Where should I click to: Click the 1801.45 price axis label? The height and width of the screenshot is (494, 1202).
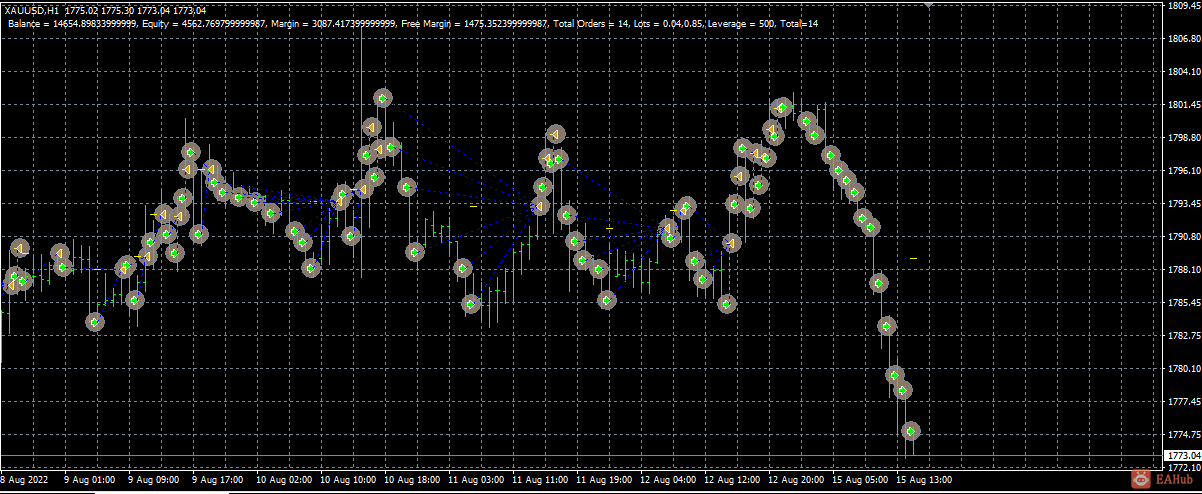click(1183, 105)
